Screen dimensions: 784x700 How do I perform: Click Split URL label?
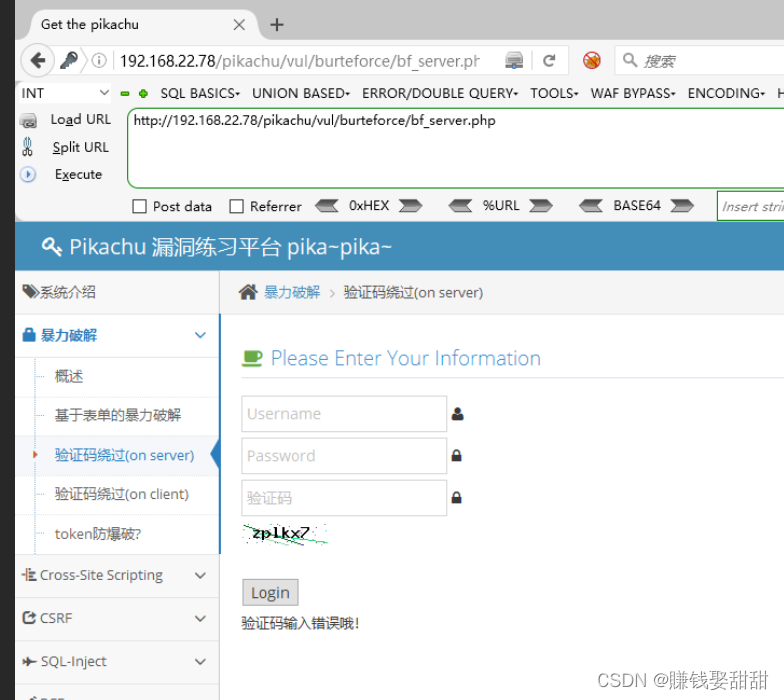pyautogui.click(x=80, y=148)
